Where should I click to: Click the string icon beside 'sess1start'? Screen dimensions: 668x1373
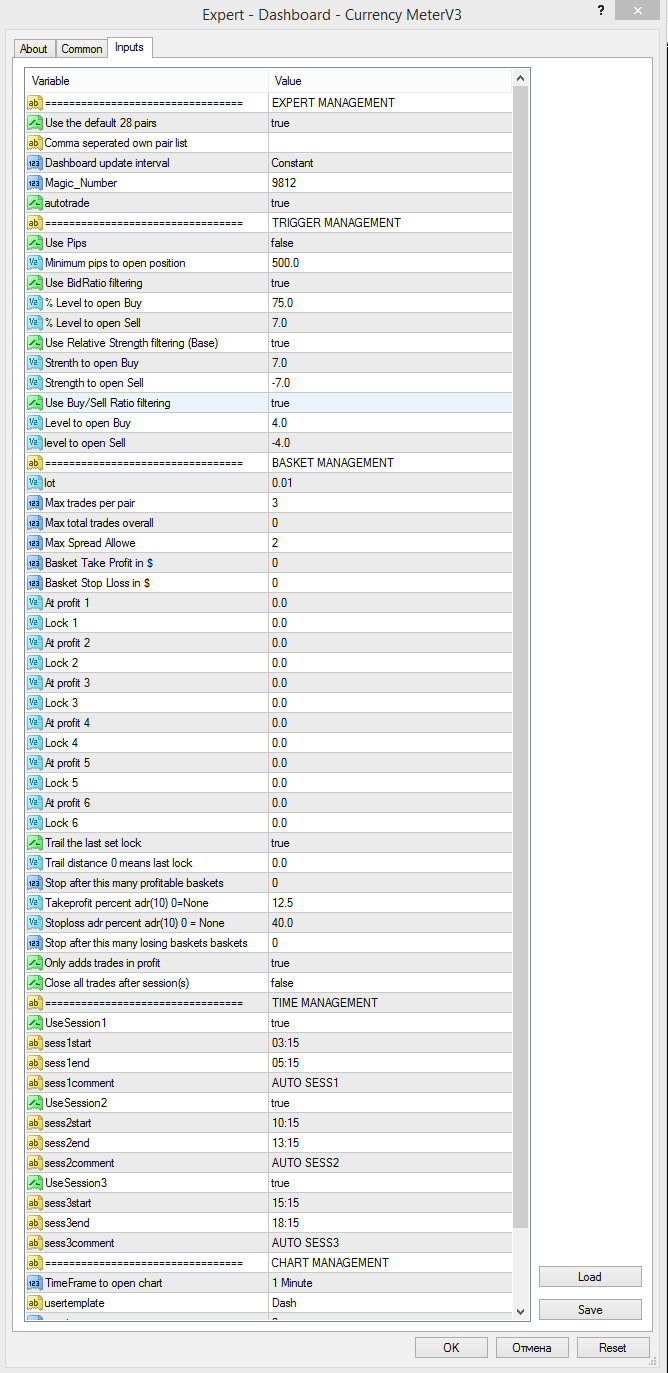pos(34,1043)
